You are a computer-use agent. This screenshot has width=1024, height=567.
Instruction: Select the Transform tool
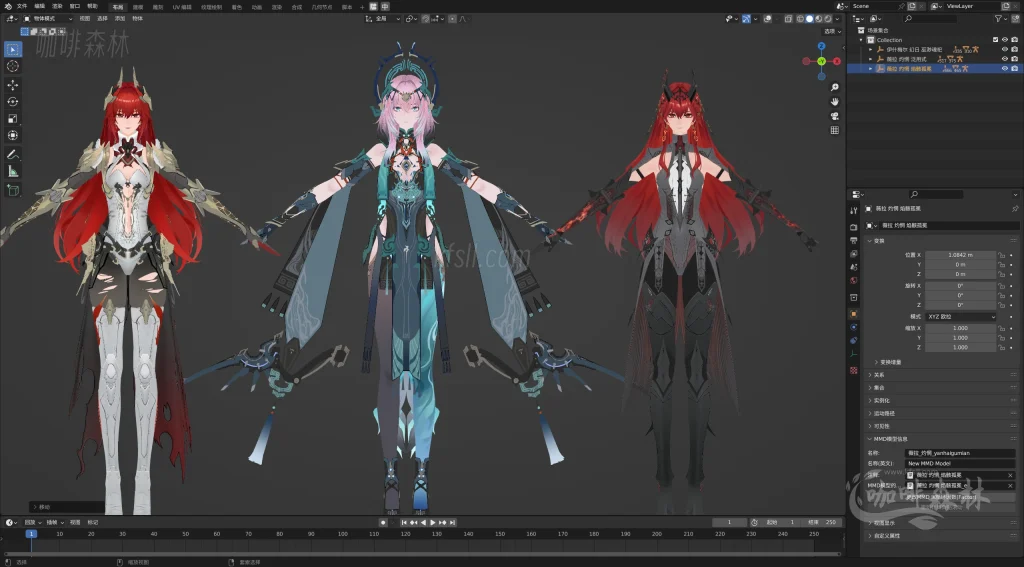point(12,135)
